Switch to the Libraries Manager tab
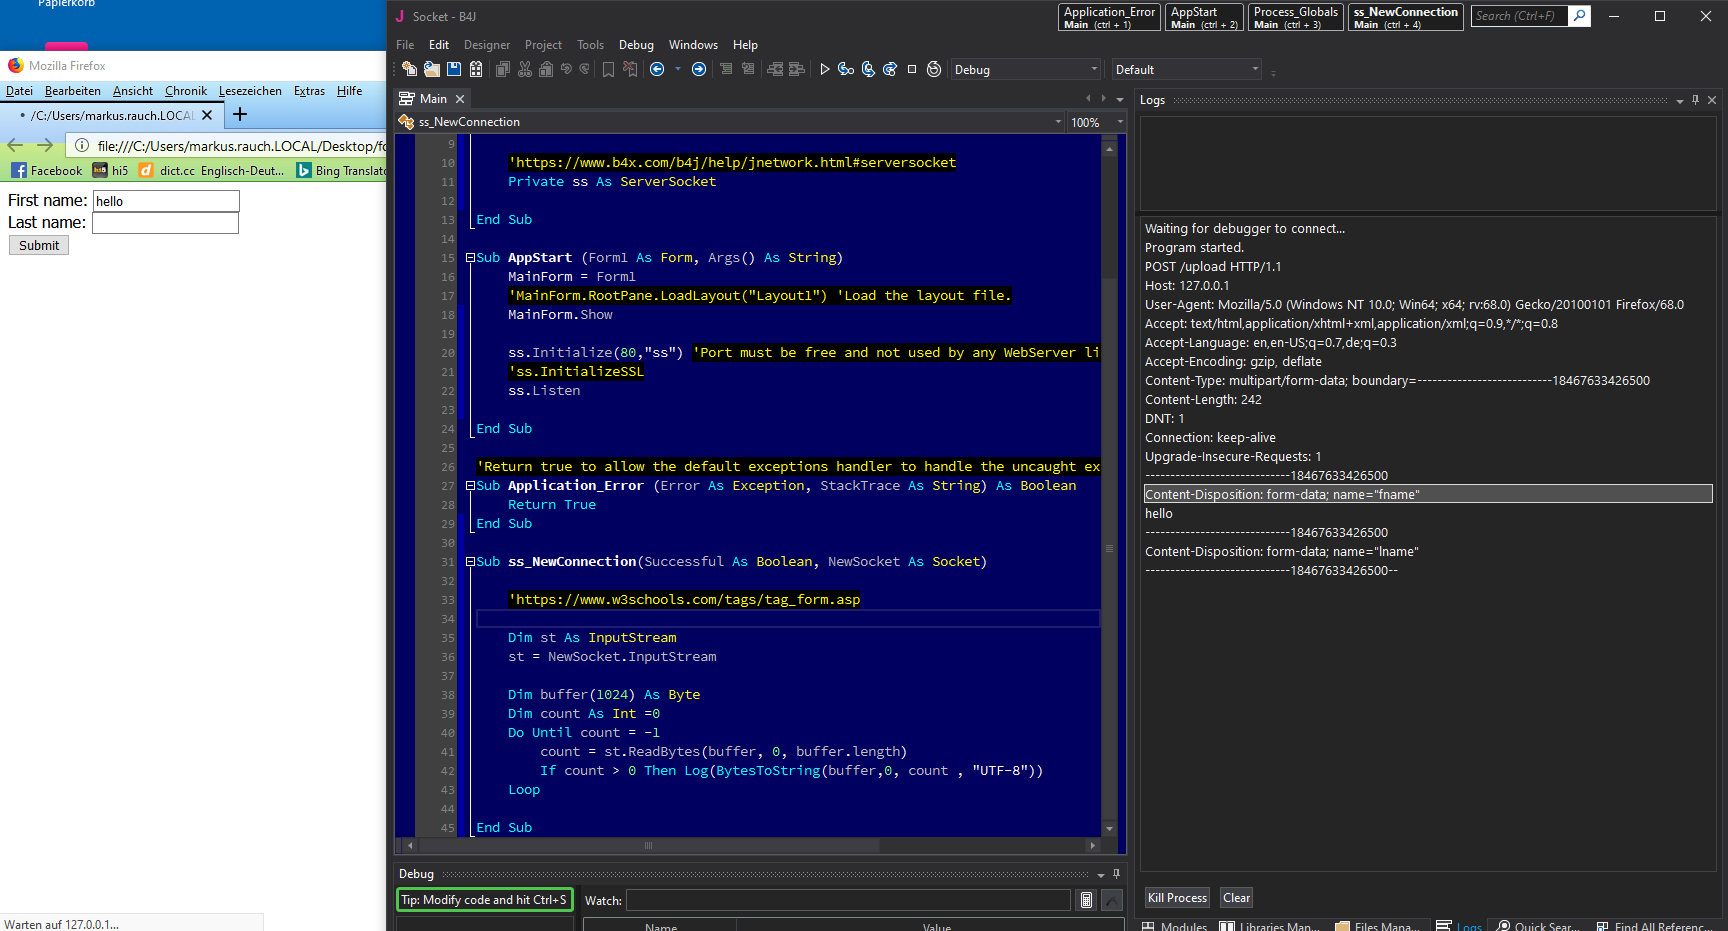1728x931 pixels. 1270,926
